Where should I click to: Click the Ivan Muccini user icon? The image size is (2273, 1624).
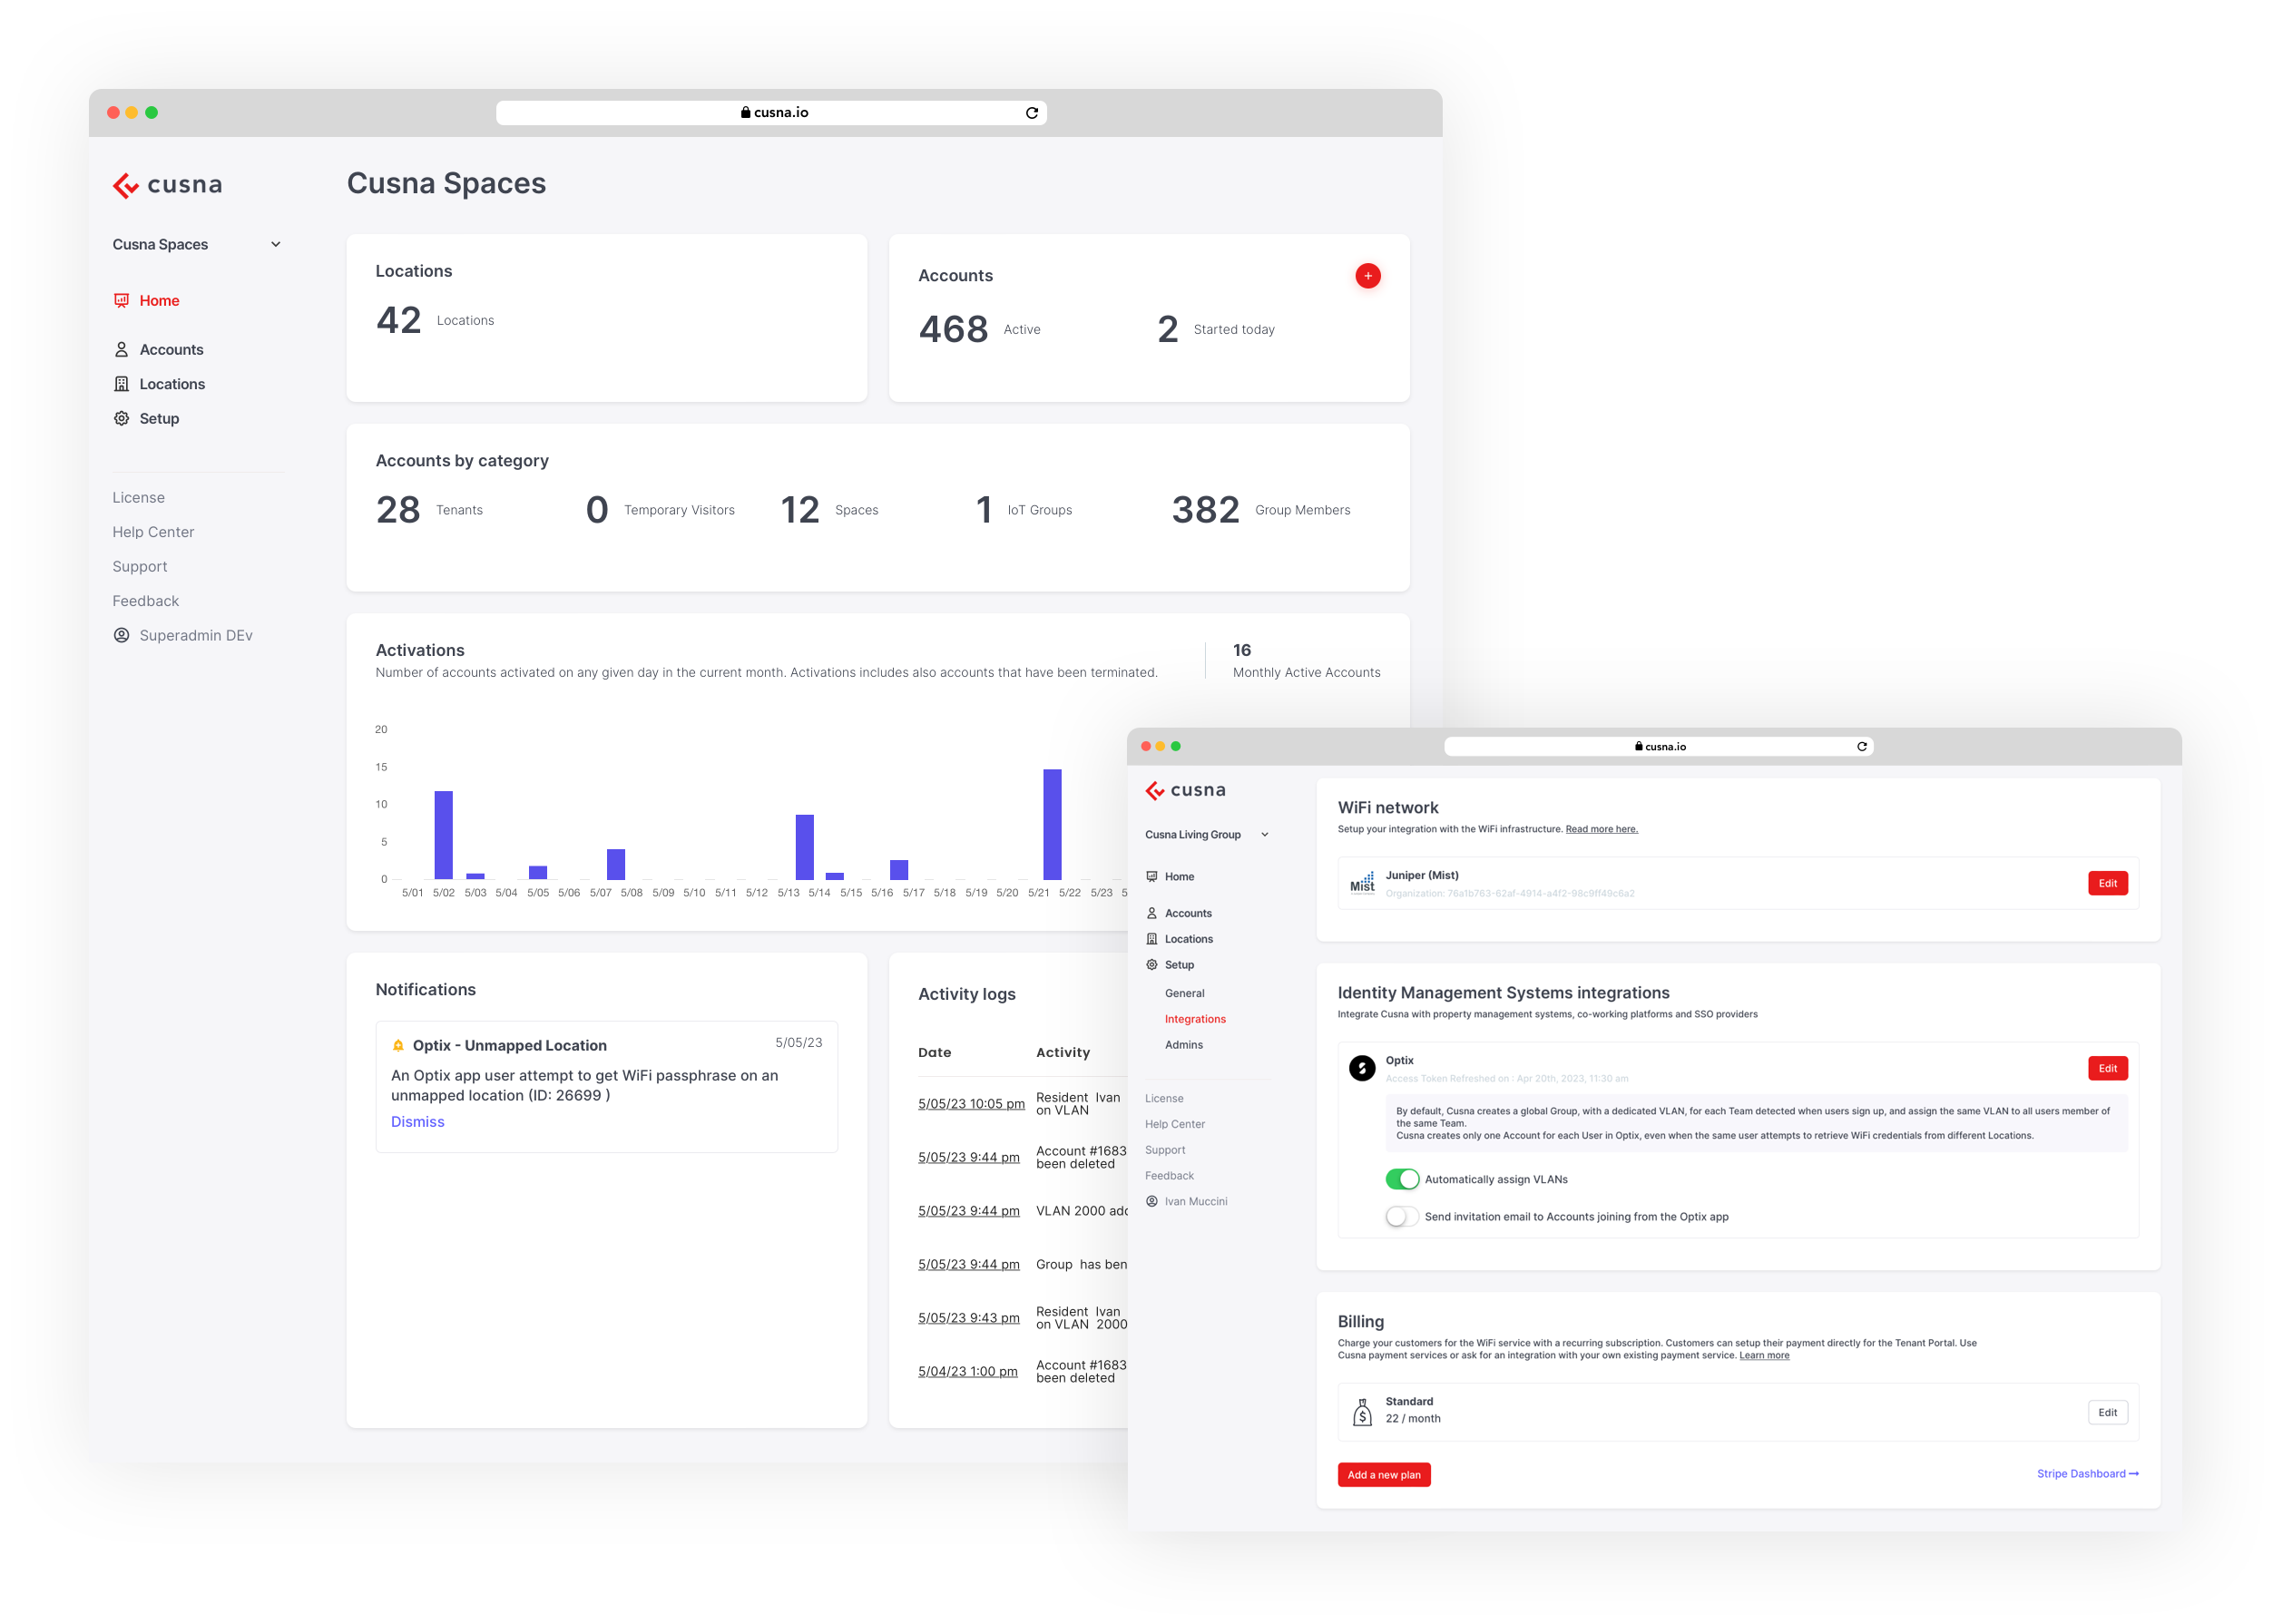(x=1151, y=1201)
